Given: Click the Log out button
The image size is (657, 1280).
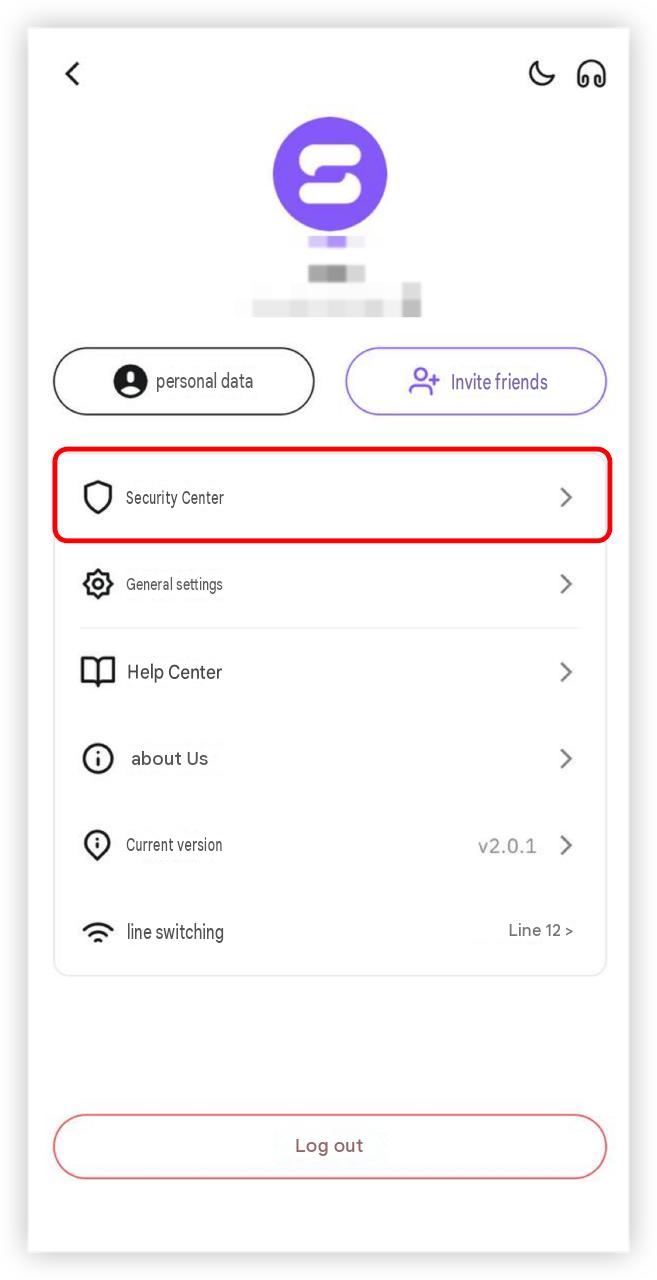Looking at the screenshot, I should pos(330,1146).
